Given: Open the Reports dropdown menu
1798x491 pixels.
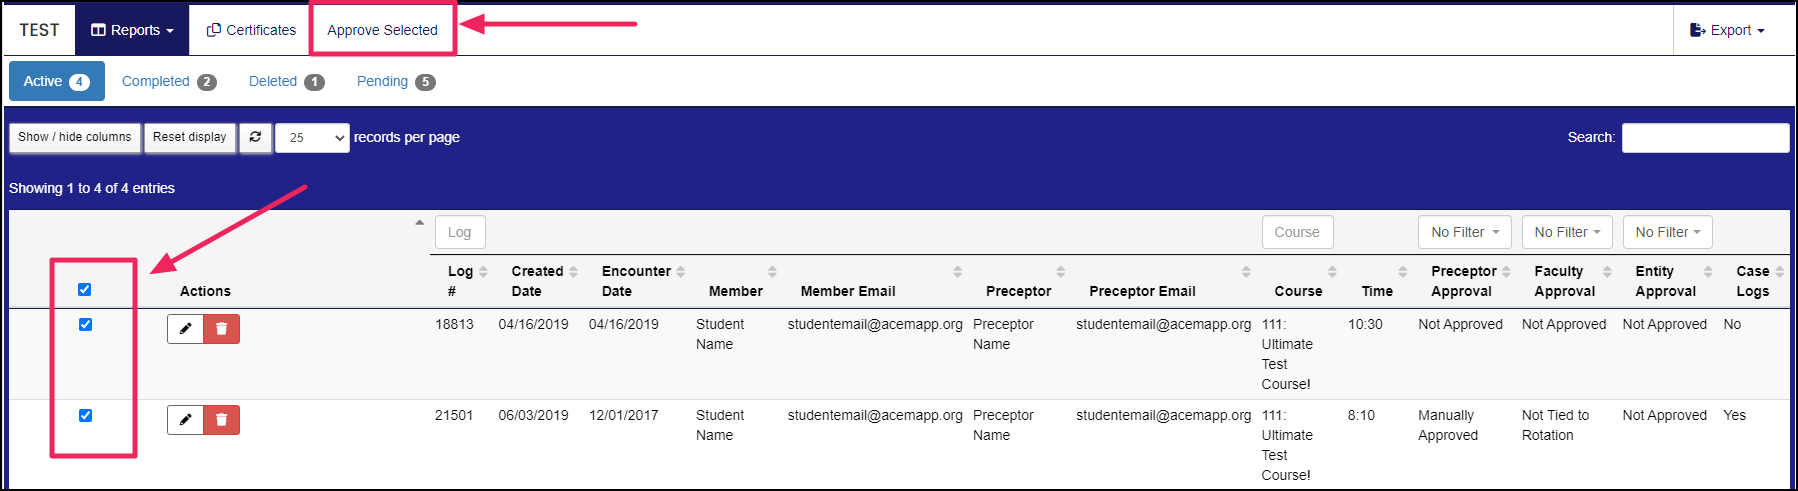Looking at the screenshot, I should pos(132,30).
